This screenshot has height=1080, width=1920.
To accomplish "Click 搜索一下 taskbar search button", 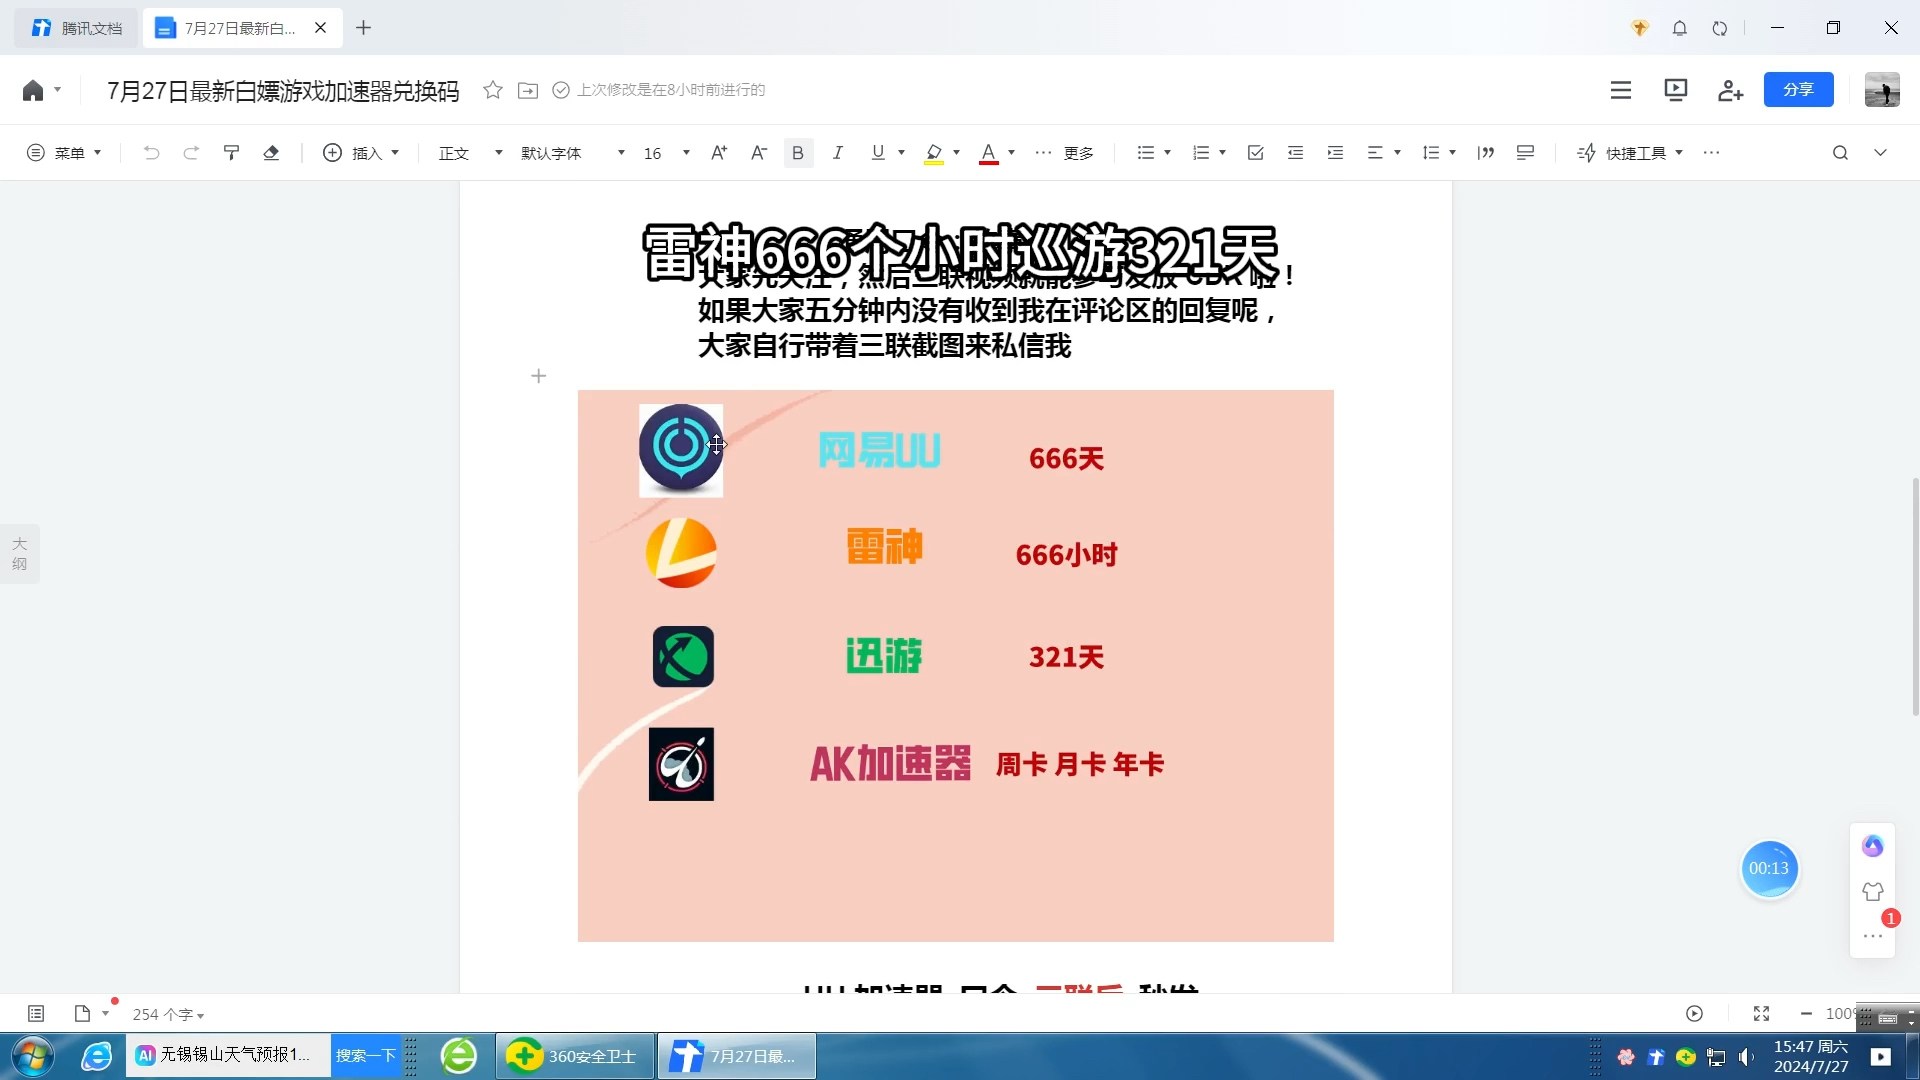I will pyautogui.click(x=365, y=1056).
